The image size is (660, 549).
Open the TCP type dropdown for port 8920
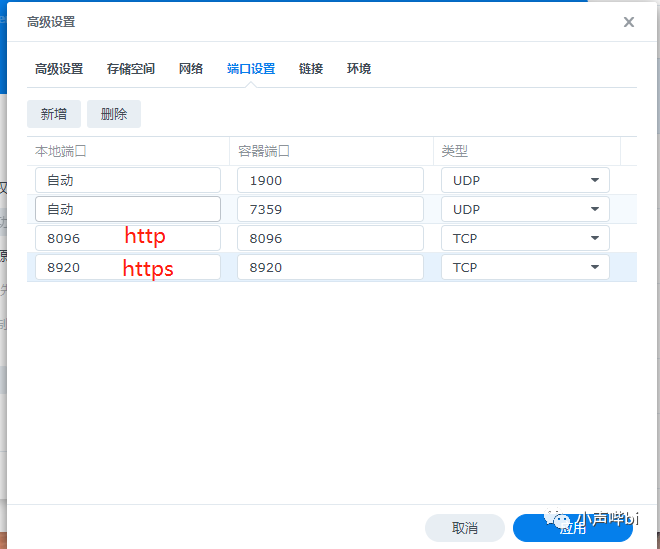tap(525, 267)
